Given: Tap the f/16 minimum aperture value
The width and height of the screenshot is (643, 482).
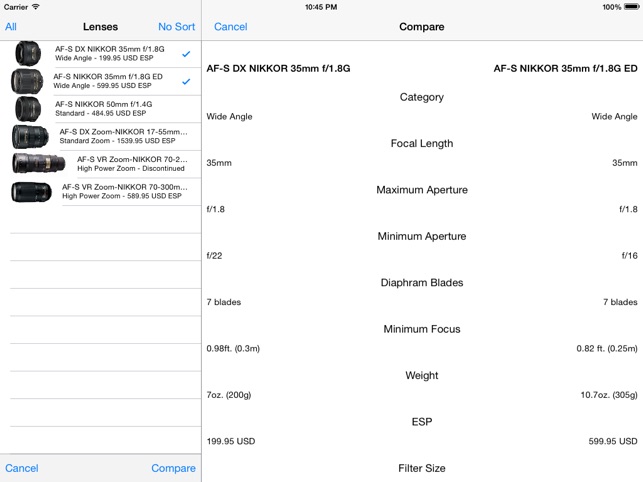Looking at the screenshot, I should click(x=629, y=256).
